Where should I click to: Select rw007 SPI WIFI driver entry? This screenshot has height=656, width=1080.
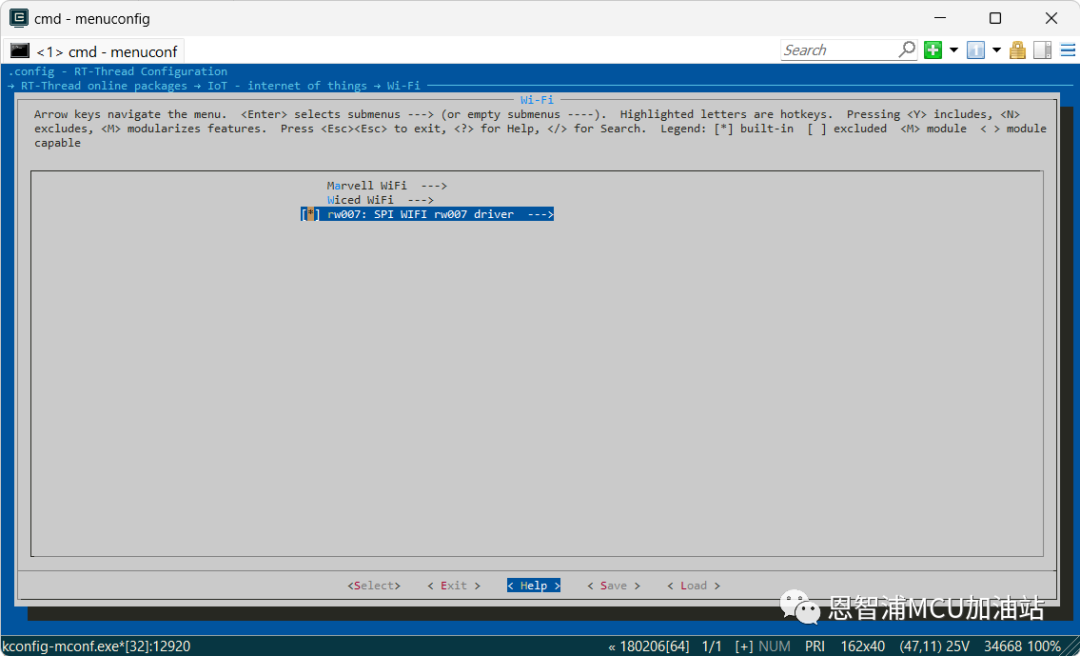[x=440, y=214]
